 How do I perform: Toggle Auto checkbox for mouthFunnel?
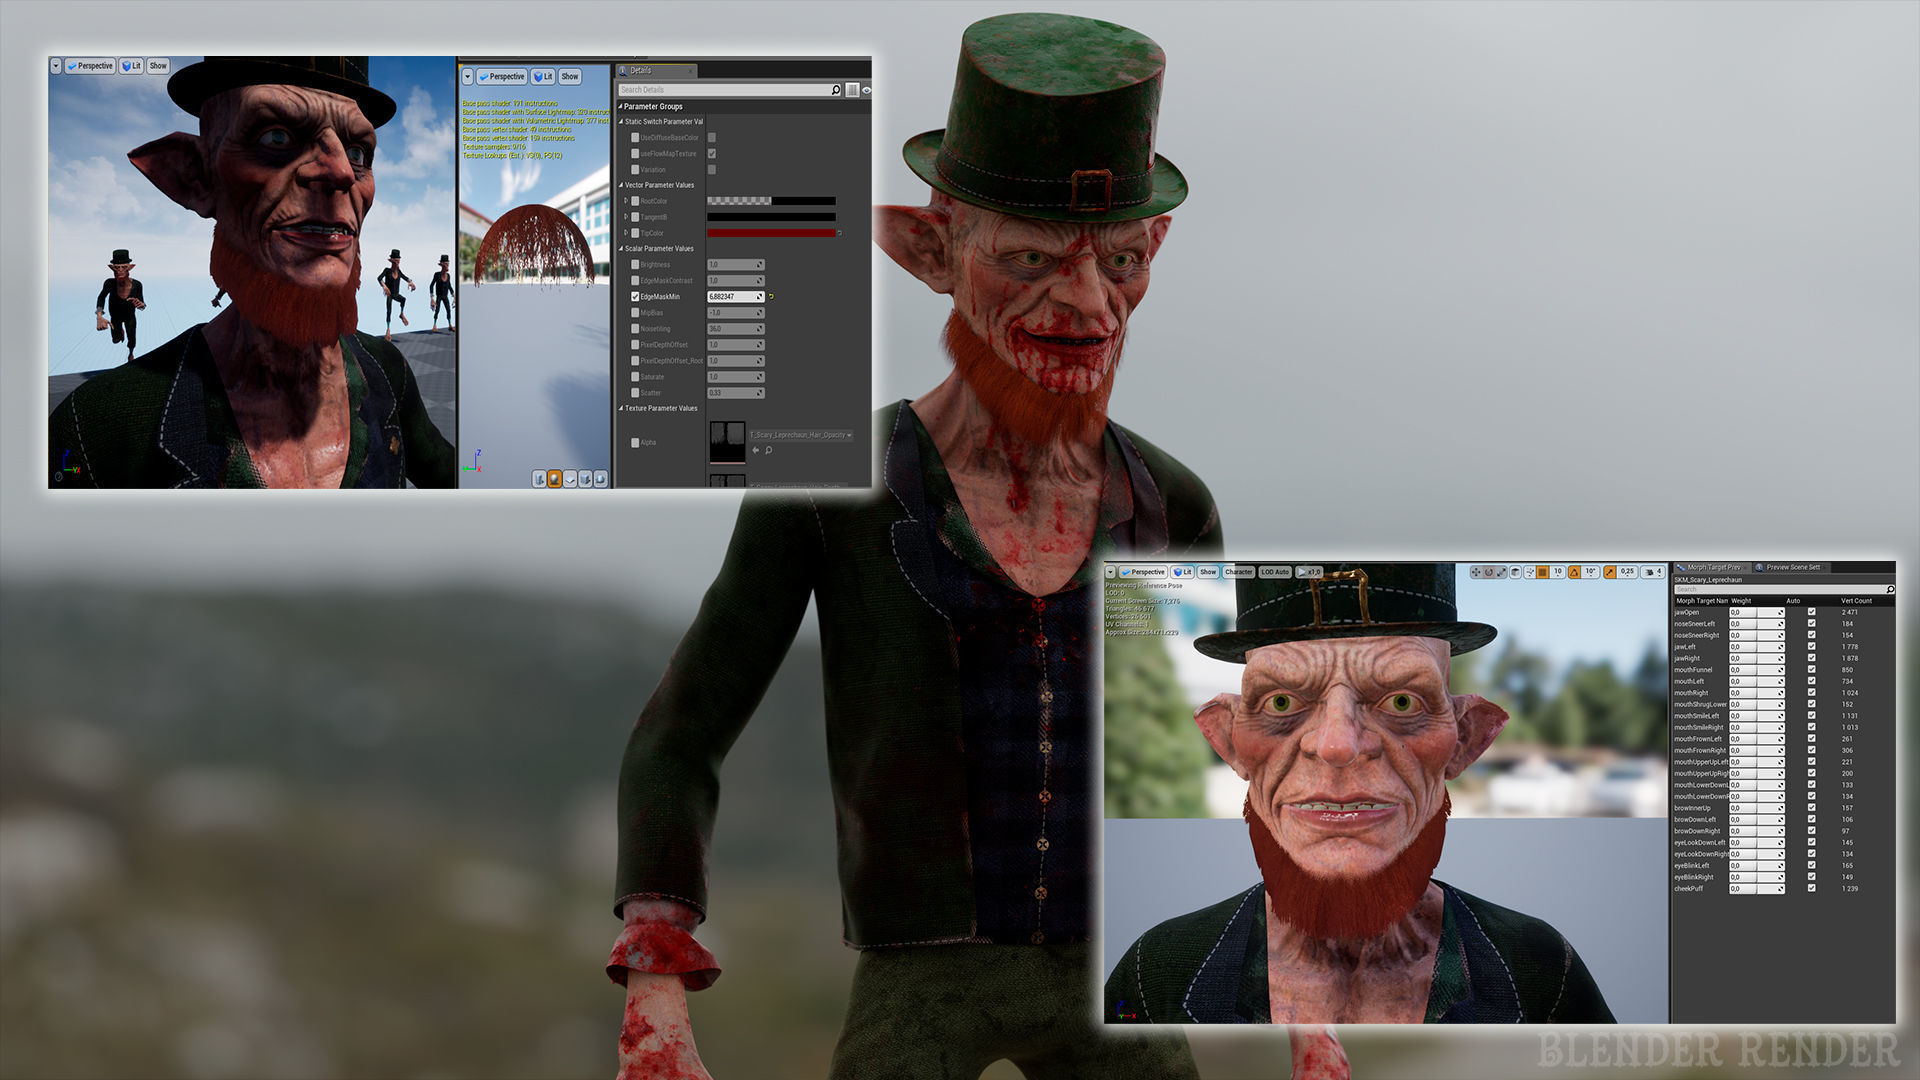point(1812,670)
